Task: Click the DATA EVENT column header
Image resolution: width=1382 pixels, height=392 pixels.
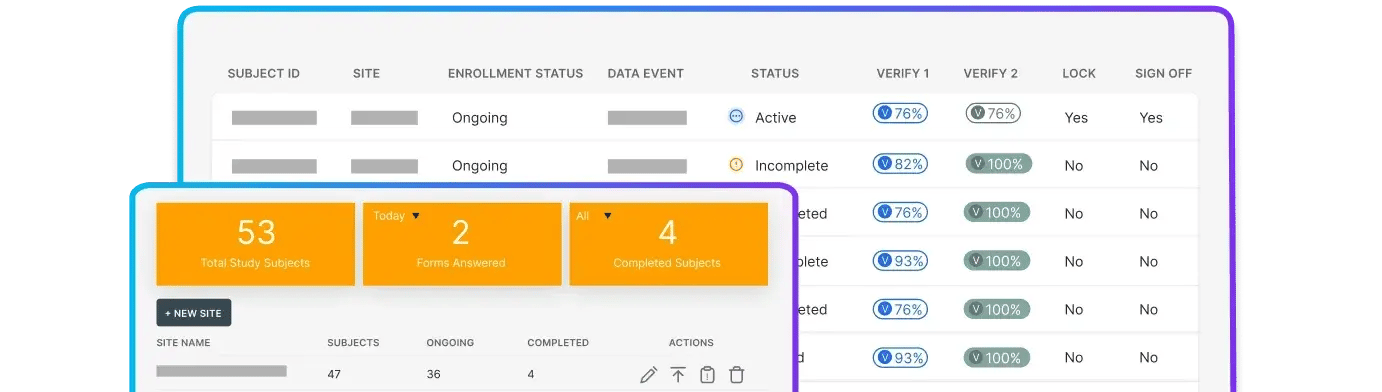Action: point(646,73)
